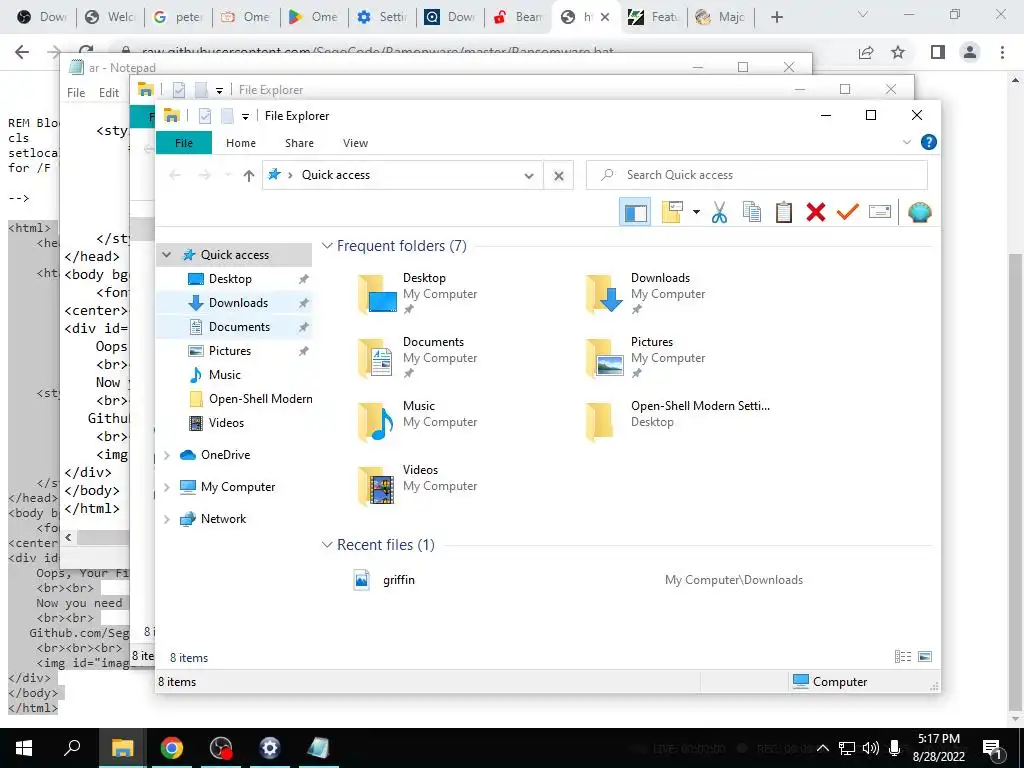Switch to the Beam Chrome tab
1024x768 pixels.
point(518,17)
